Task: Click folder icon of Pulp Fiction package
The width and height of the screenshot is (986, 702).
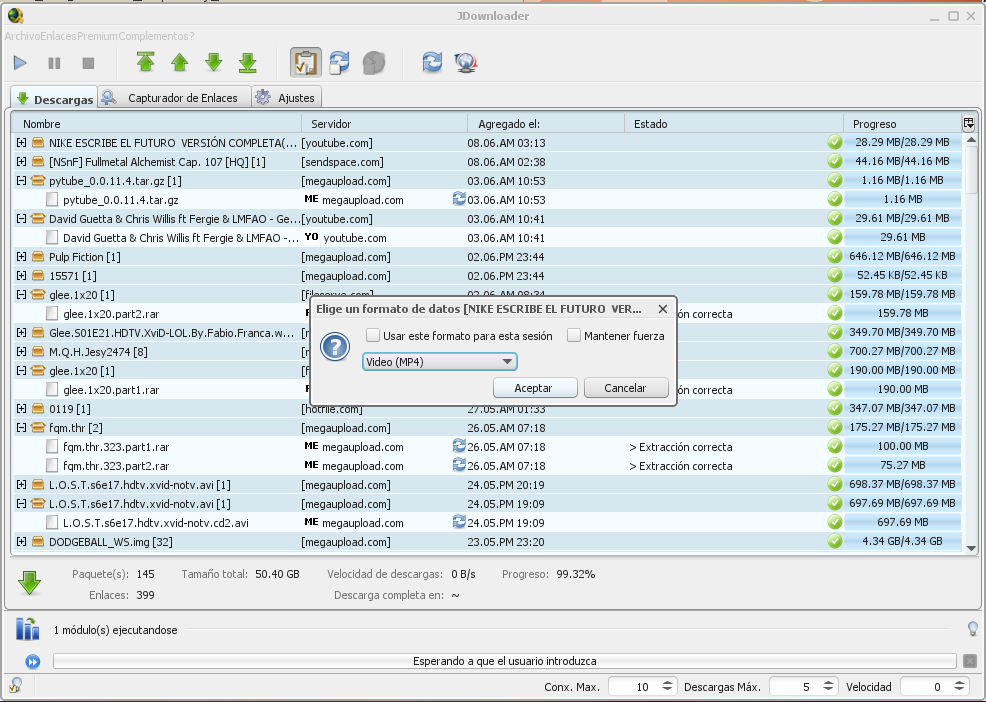Action: tap(38, 257)
